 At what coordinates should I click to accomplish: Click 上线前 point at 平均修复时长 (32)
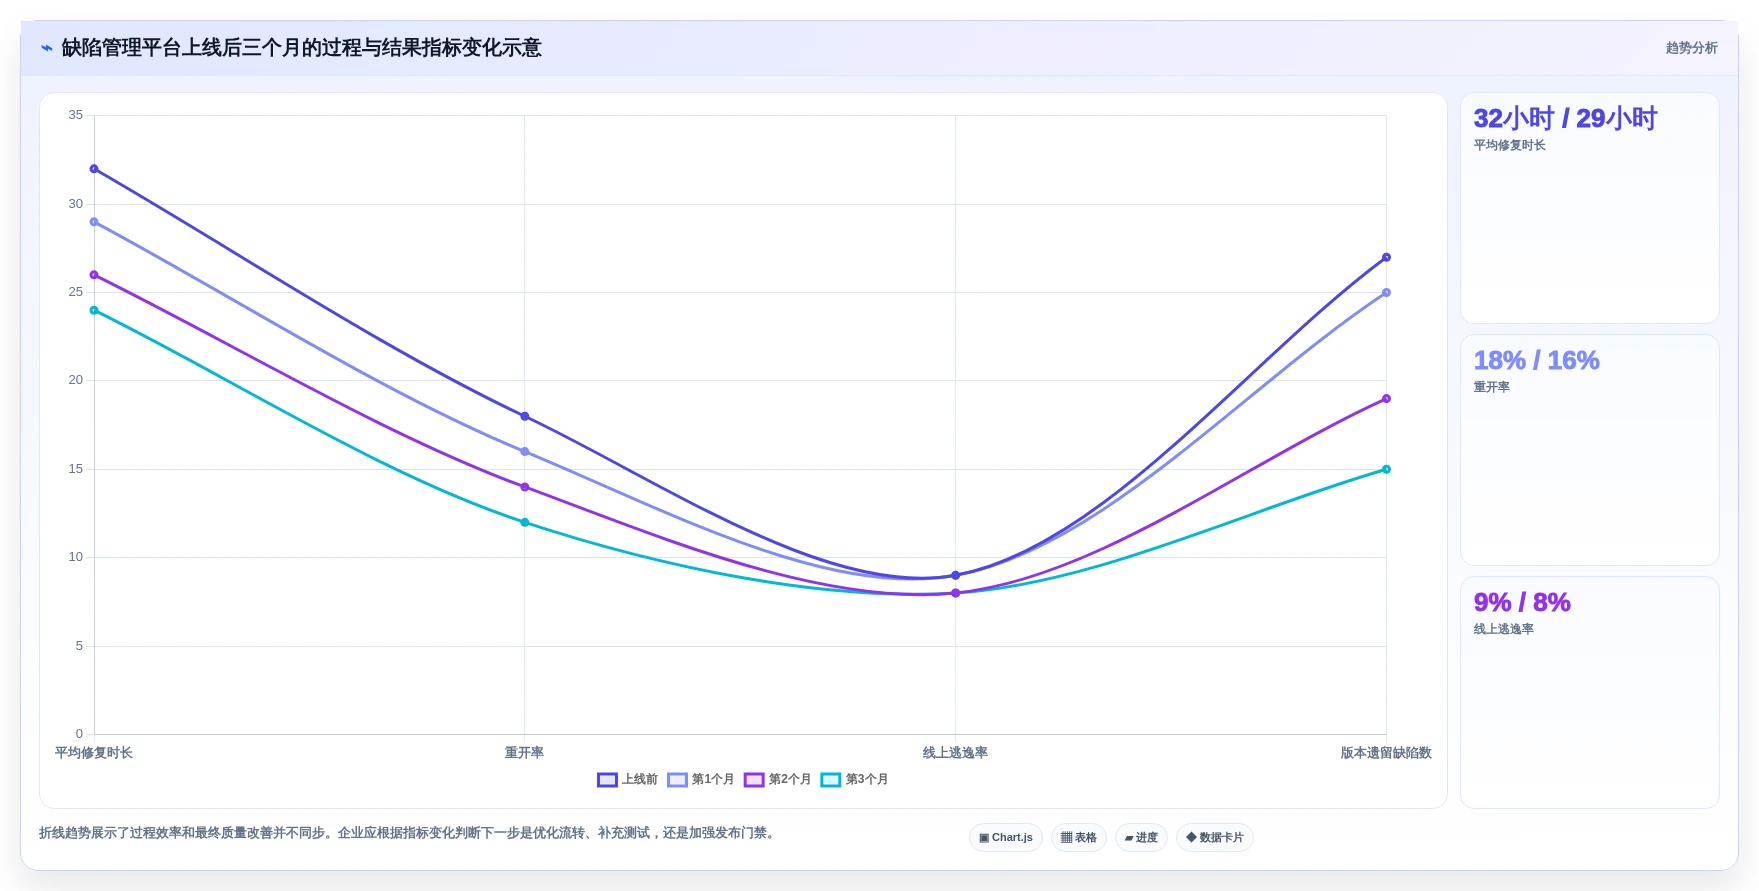click(94, 169)
